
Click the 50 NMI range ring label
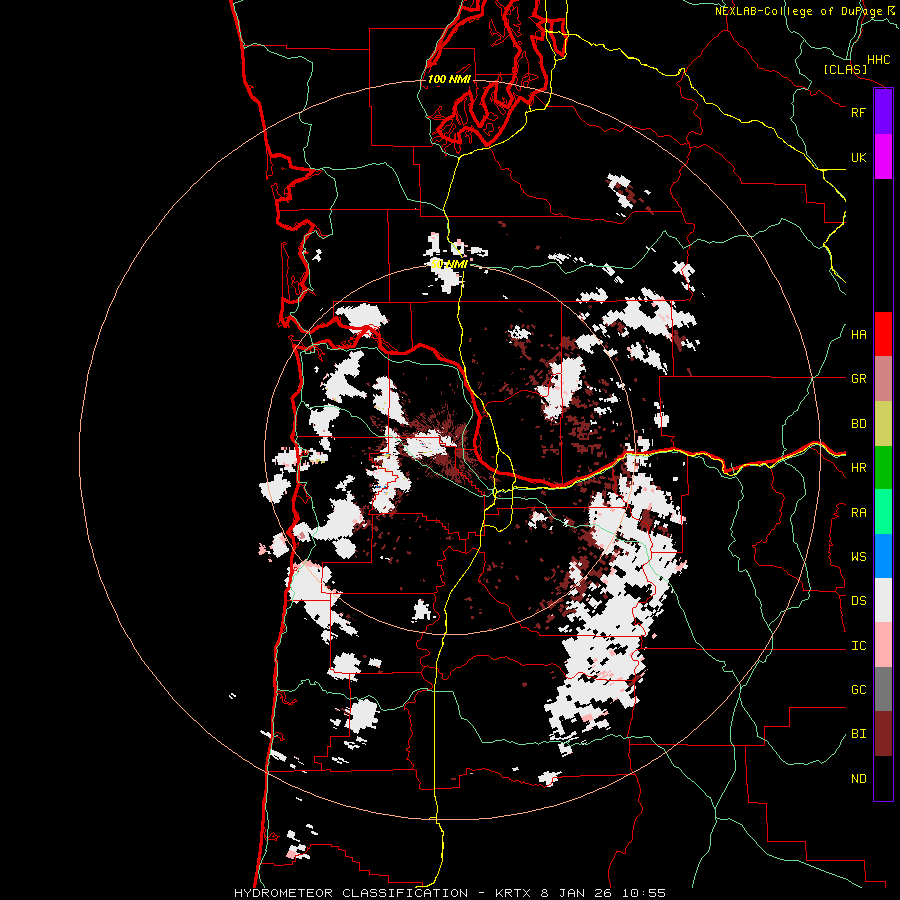click(449, 264)
